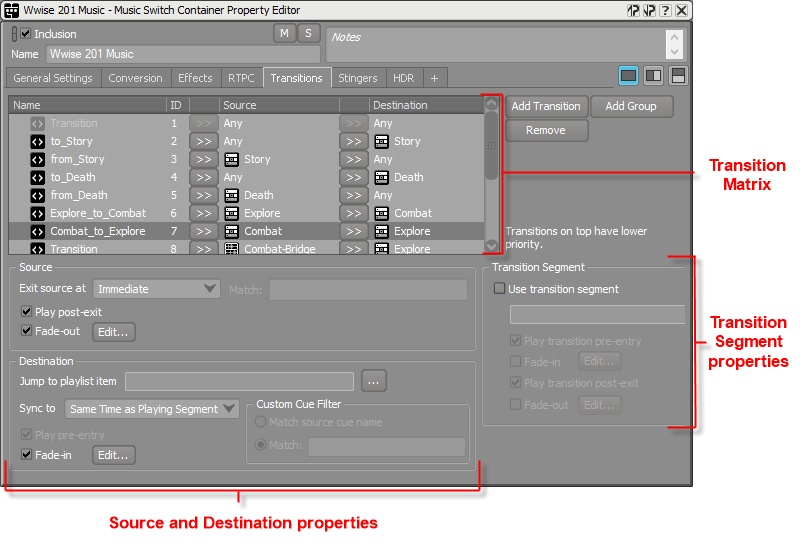Image resolution: width=800 pixels, height=550 pixels.
Task: Click Explore source icon in Explore_to_Combat row
Action: click(232, 213)
